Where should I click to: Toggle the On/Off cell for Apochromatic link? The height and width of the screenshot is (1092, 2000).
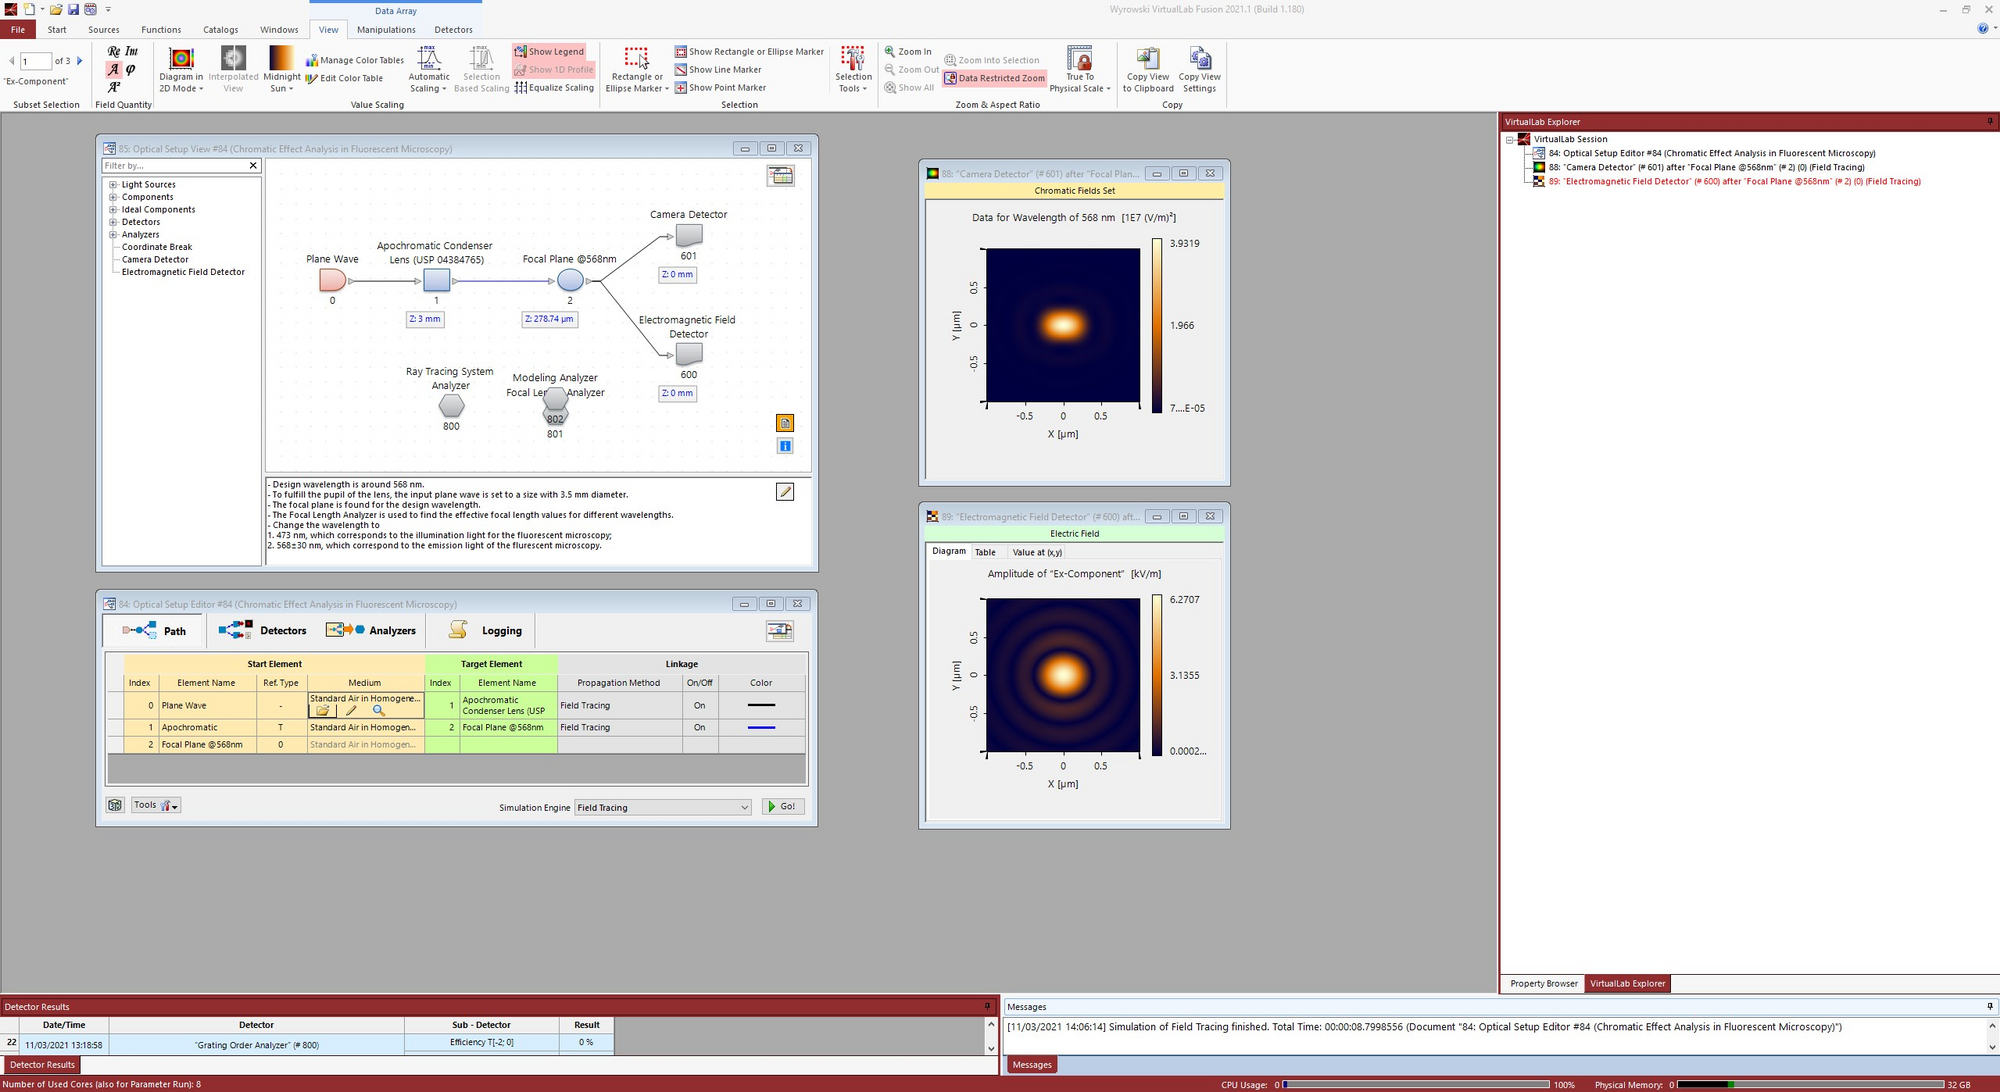(x=700, y=728)
